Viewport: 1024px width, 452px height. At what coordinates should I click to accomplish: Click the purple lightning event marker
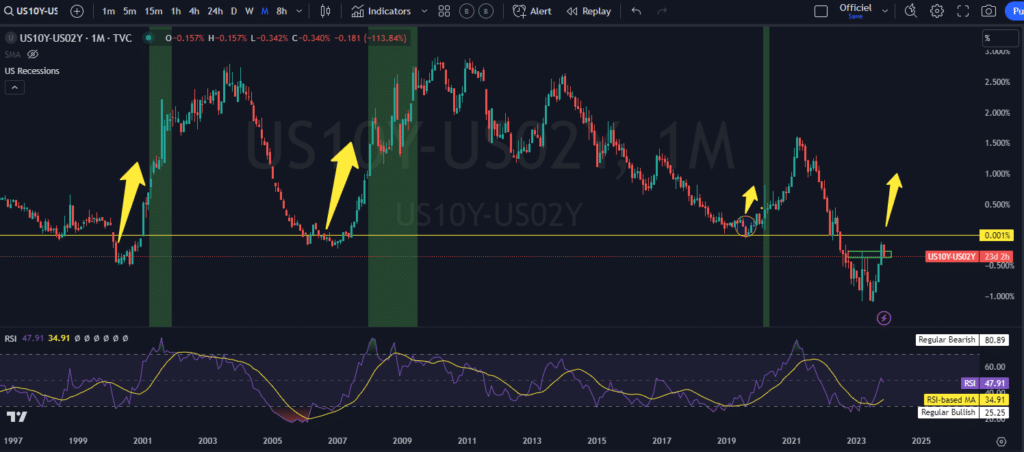884,318
